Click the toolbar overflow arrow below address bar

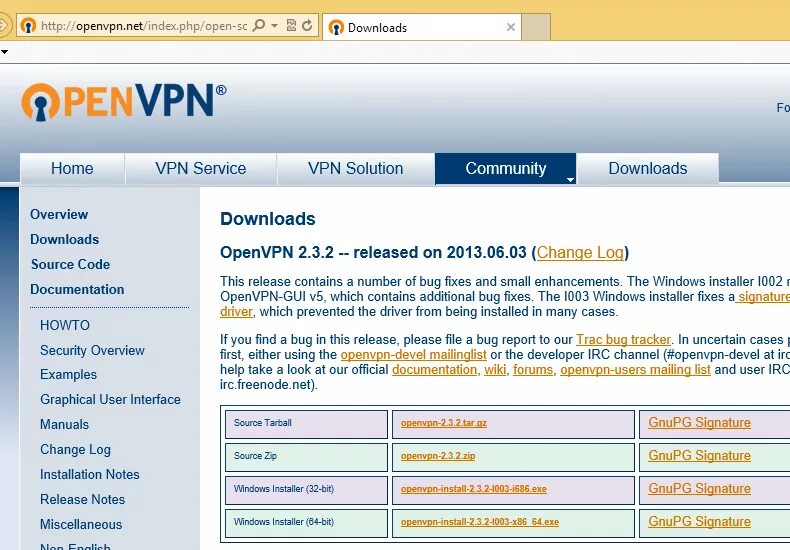point(4,52)
